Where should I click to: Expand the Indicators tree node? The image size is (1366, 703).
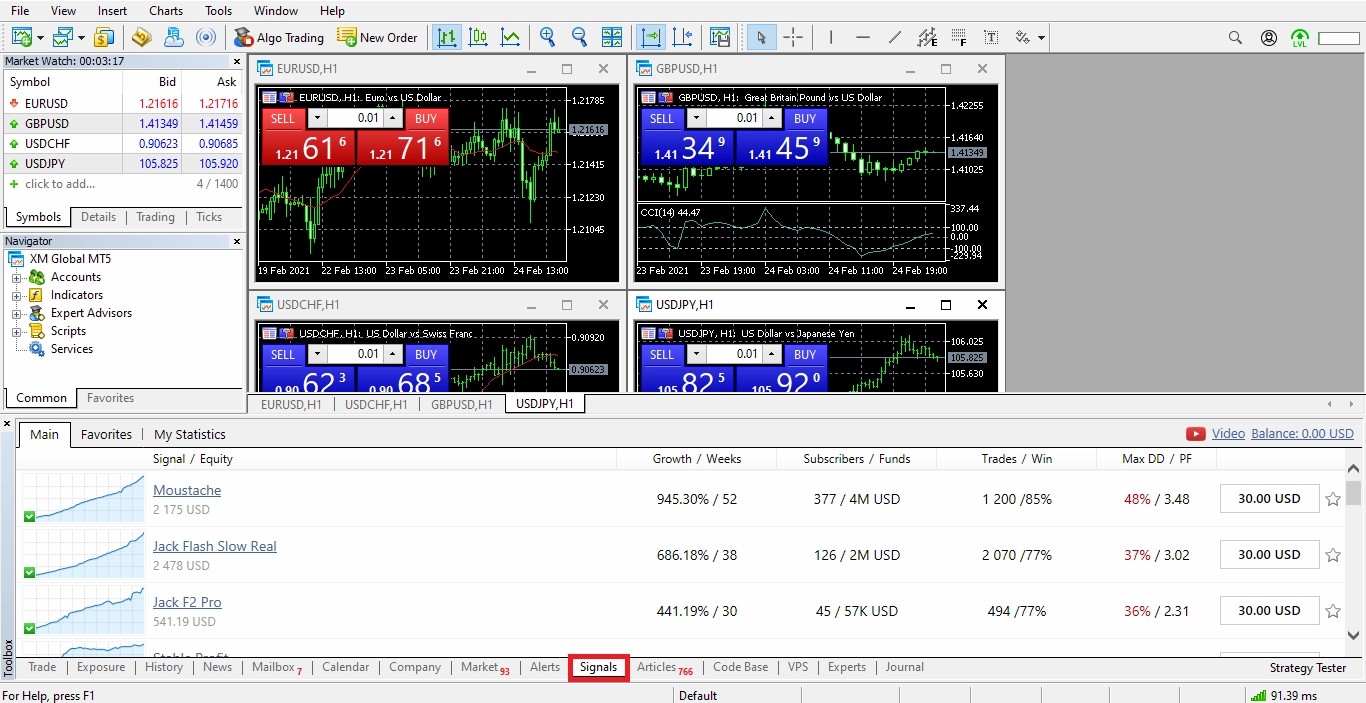click(16, 295)
